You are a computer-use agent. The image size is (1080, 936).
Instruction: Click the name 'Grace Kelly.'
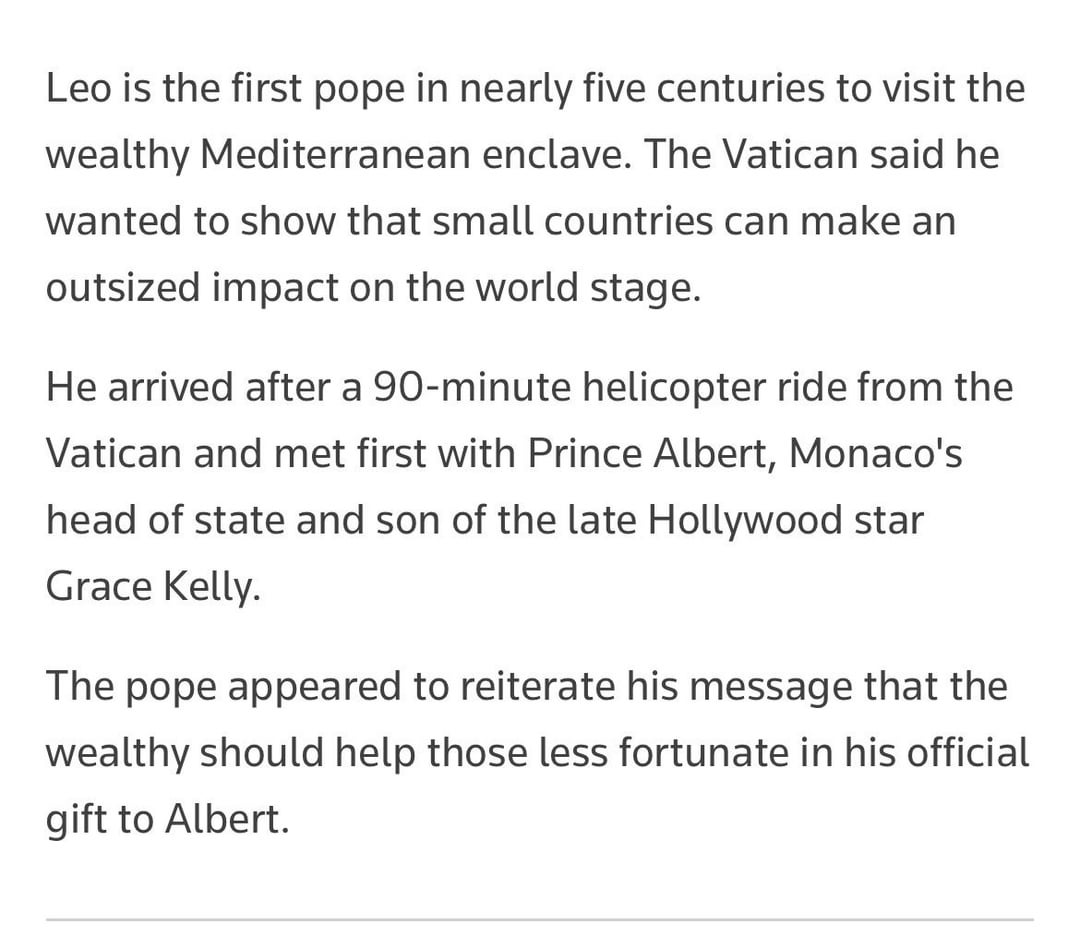(152, 587)
